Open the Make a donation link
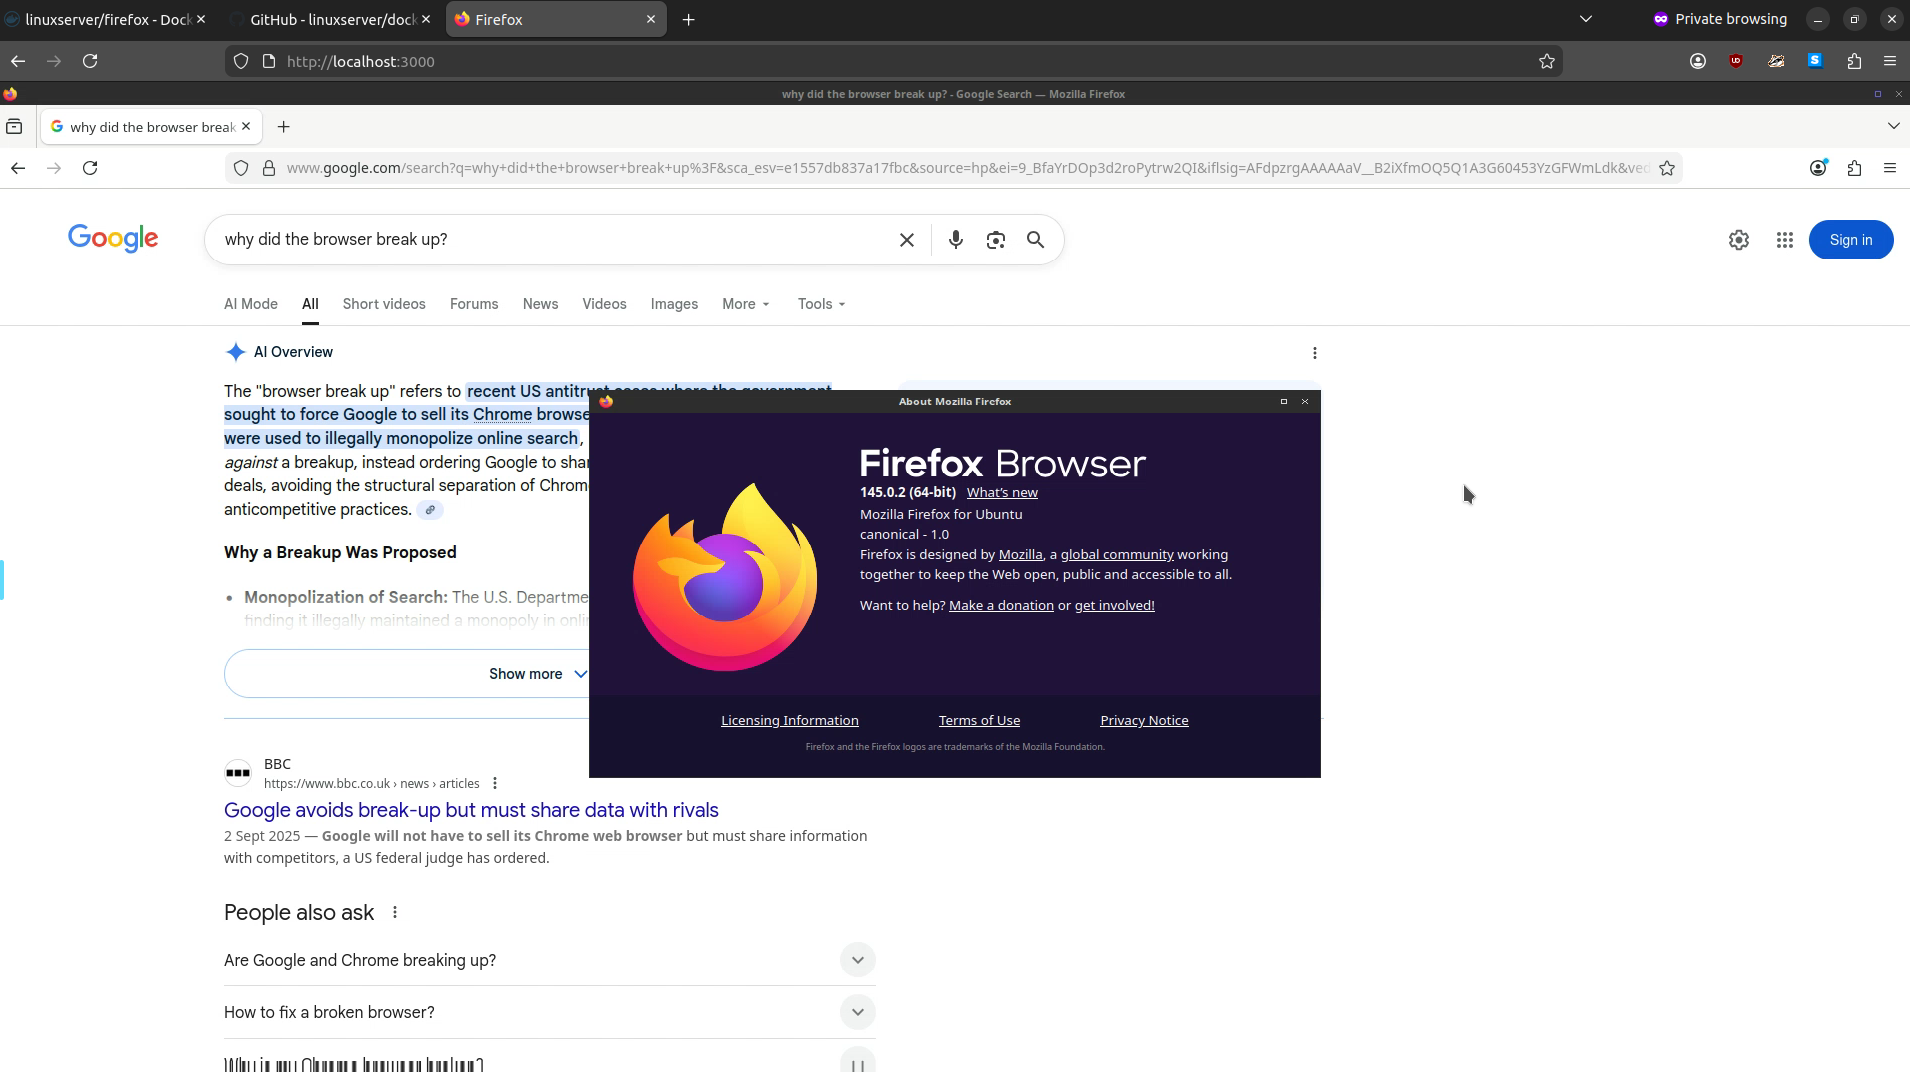Screen dimensions: 1910x1072 (x=1000, y=605)
